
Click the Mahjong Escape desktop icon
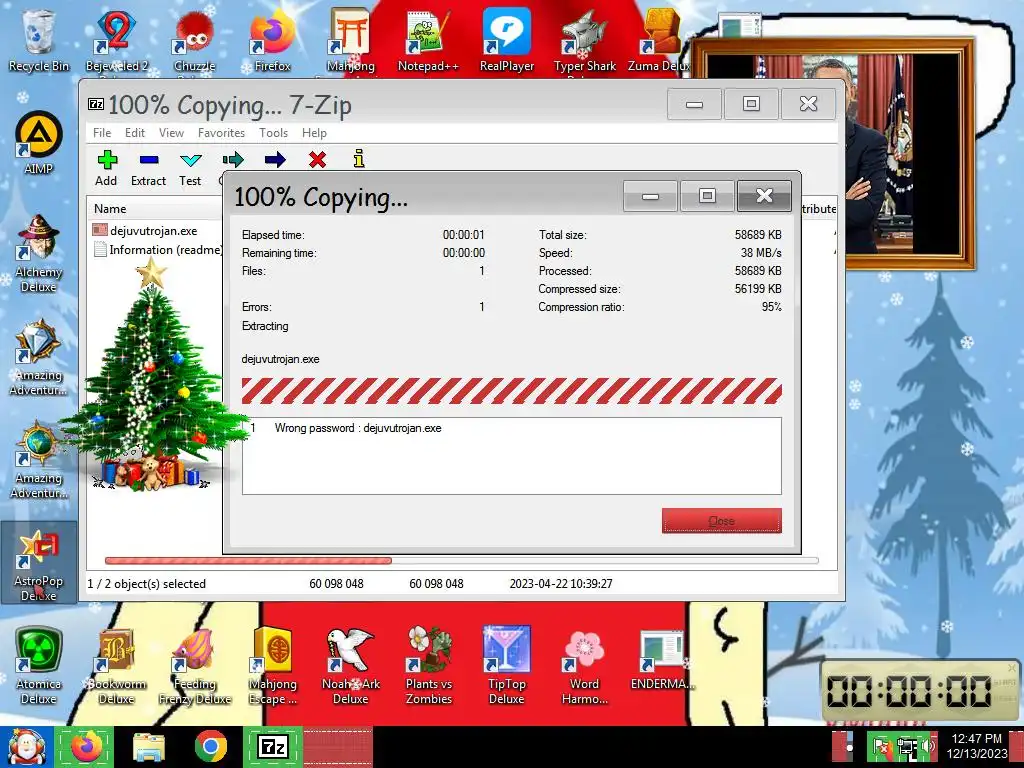pos(272,666)
